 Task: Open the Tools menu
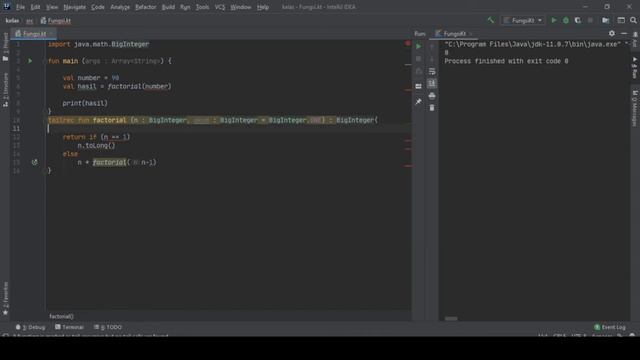tap(202, 7)
